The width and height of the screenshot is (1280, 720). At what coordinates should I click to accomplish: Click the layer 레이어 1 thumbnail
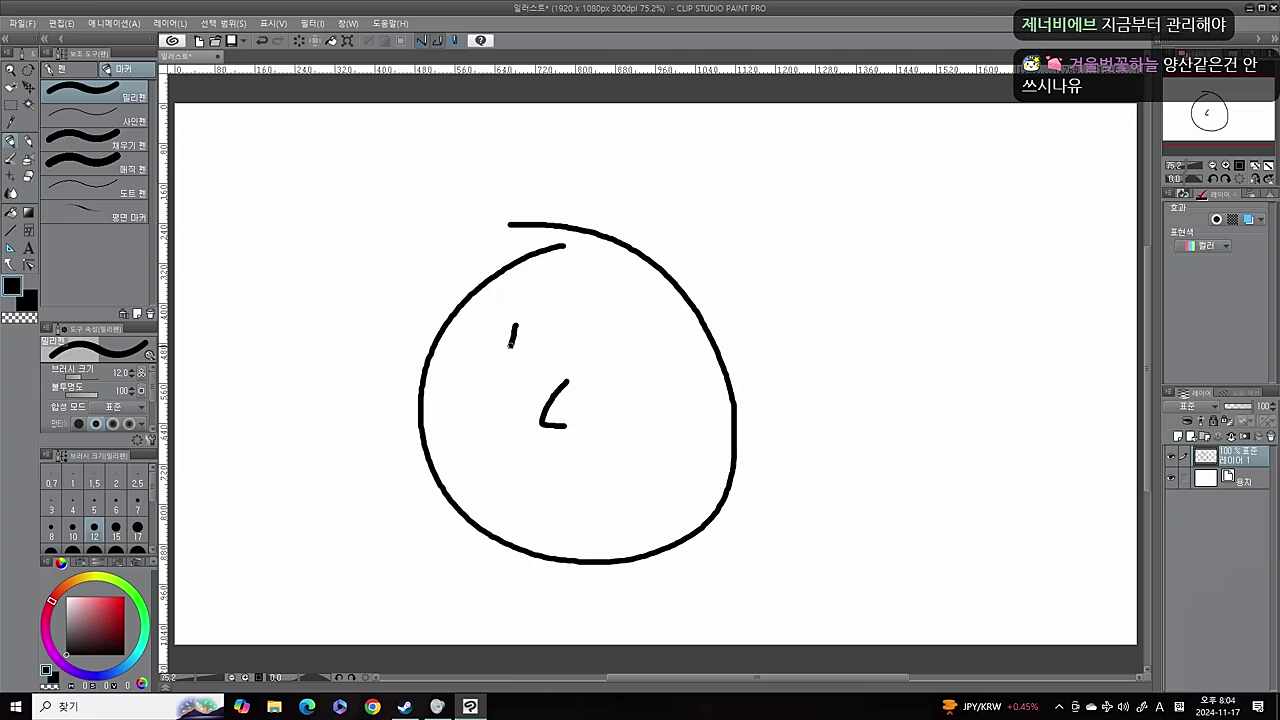(x=1206, y=457)
